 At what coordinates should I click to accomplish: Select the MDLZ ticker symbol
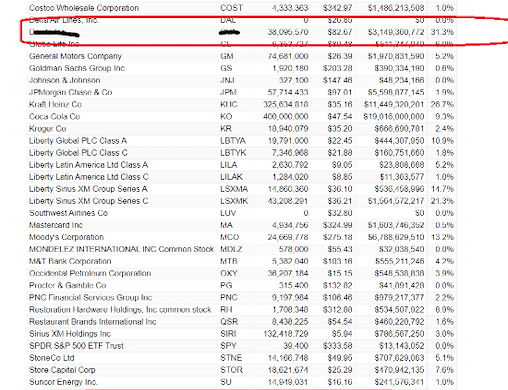[x=231, y=249]
